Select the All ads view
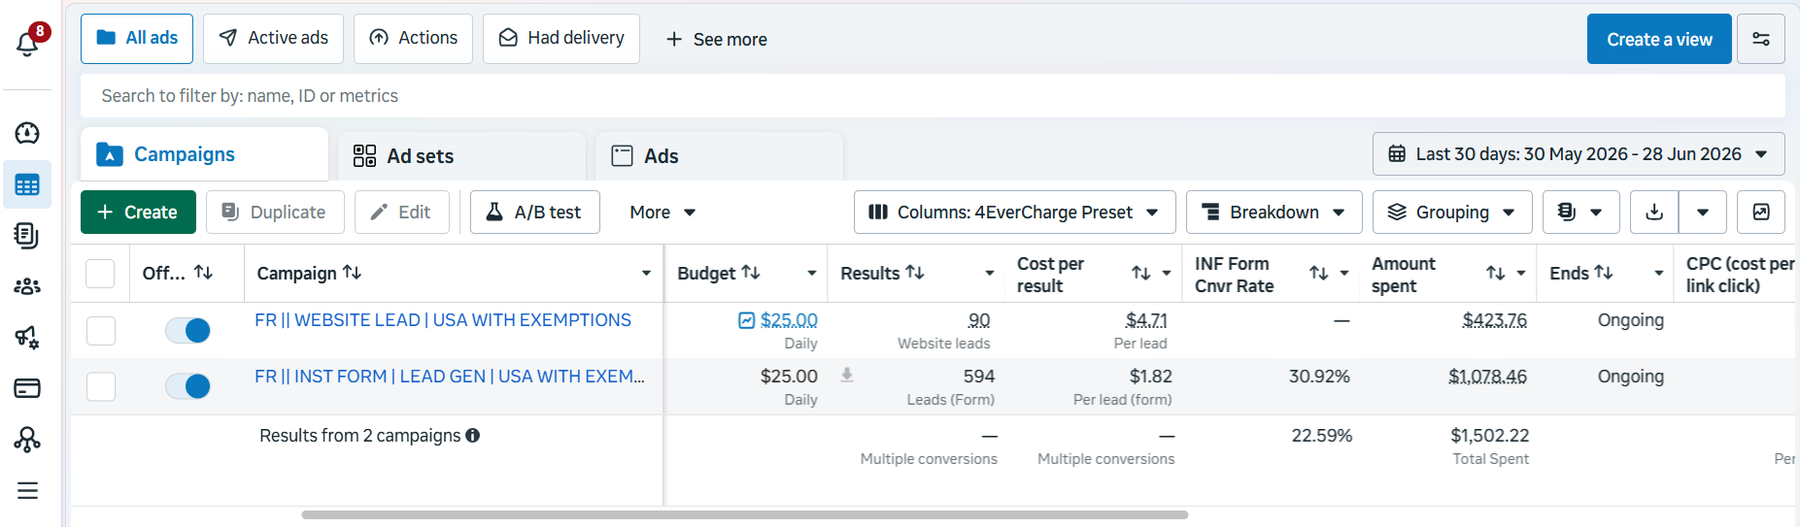 click(137, 38)
